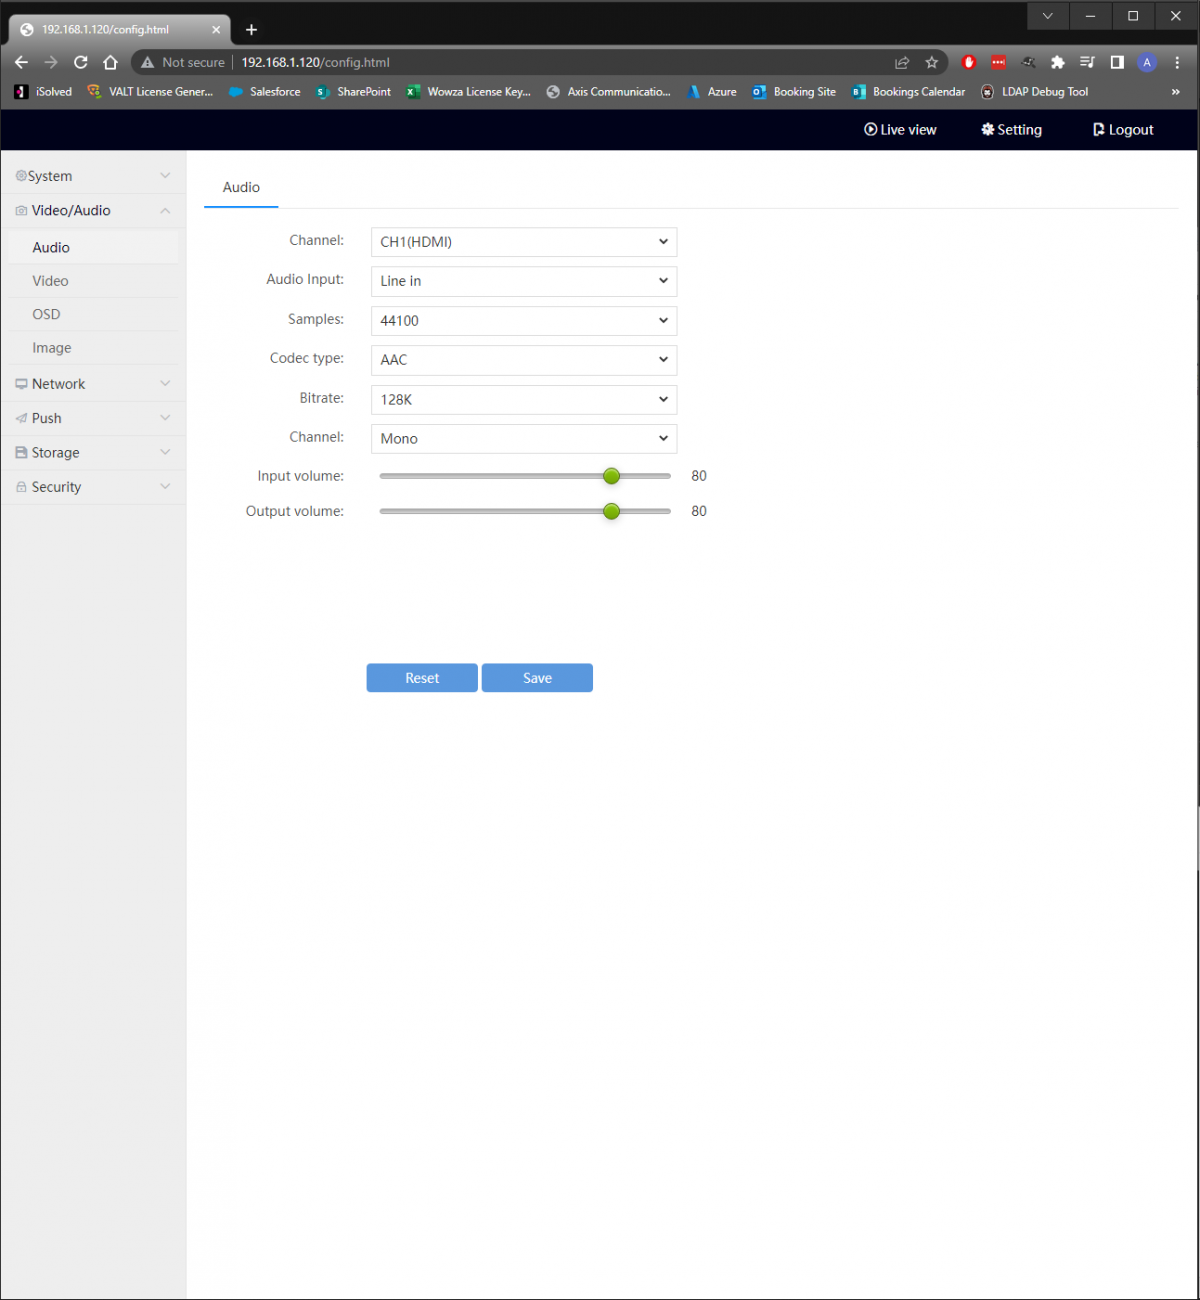Open the Salesforce bookmark

[264, 92]
